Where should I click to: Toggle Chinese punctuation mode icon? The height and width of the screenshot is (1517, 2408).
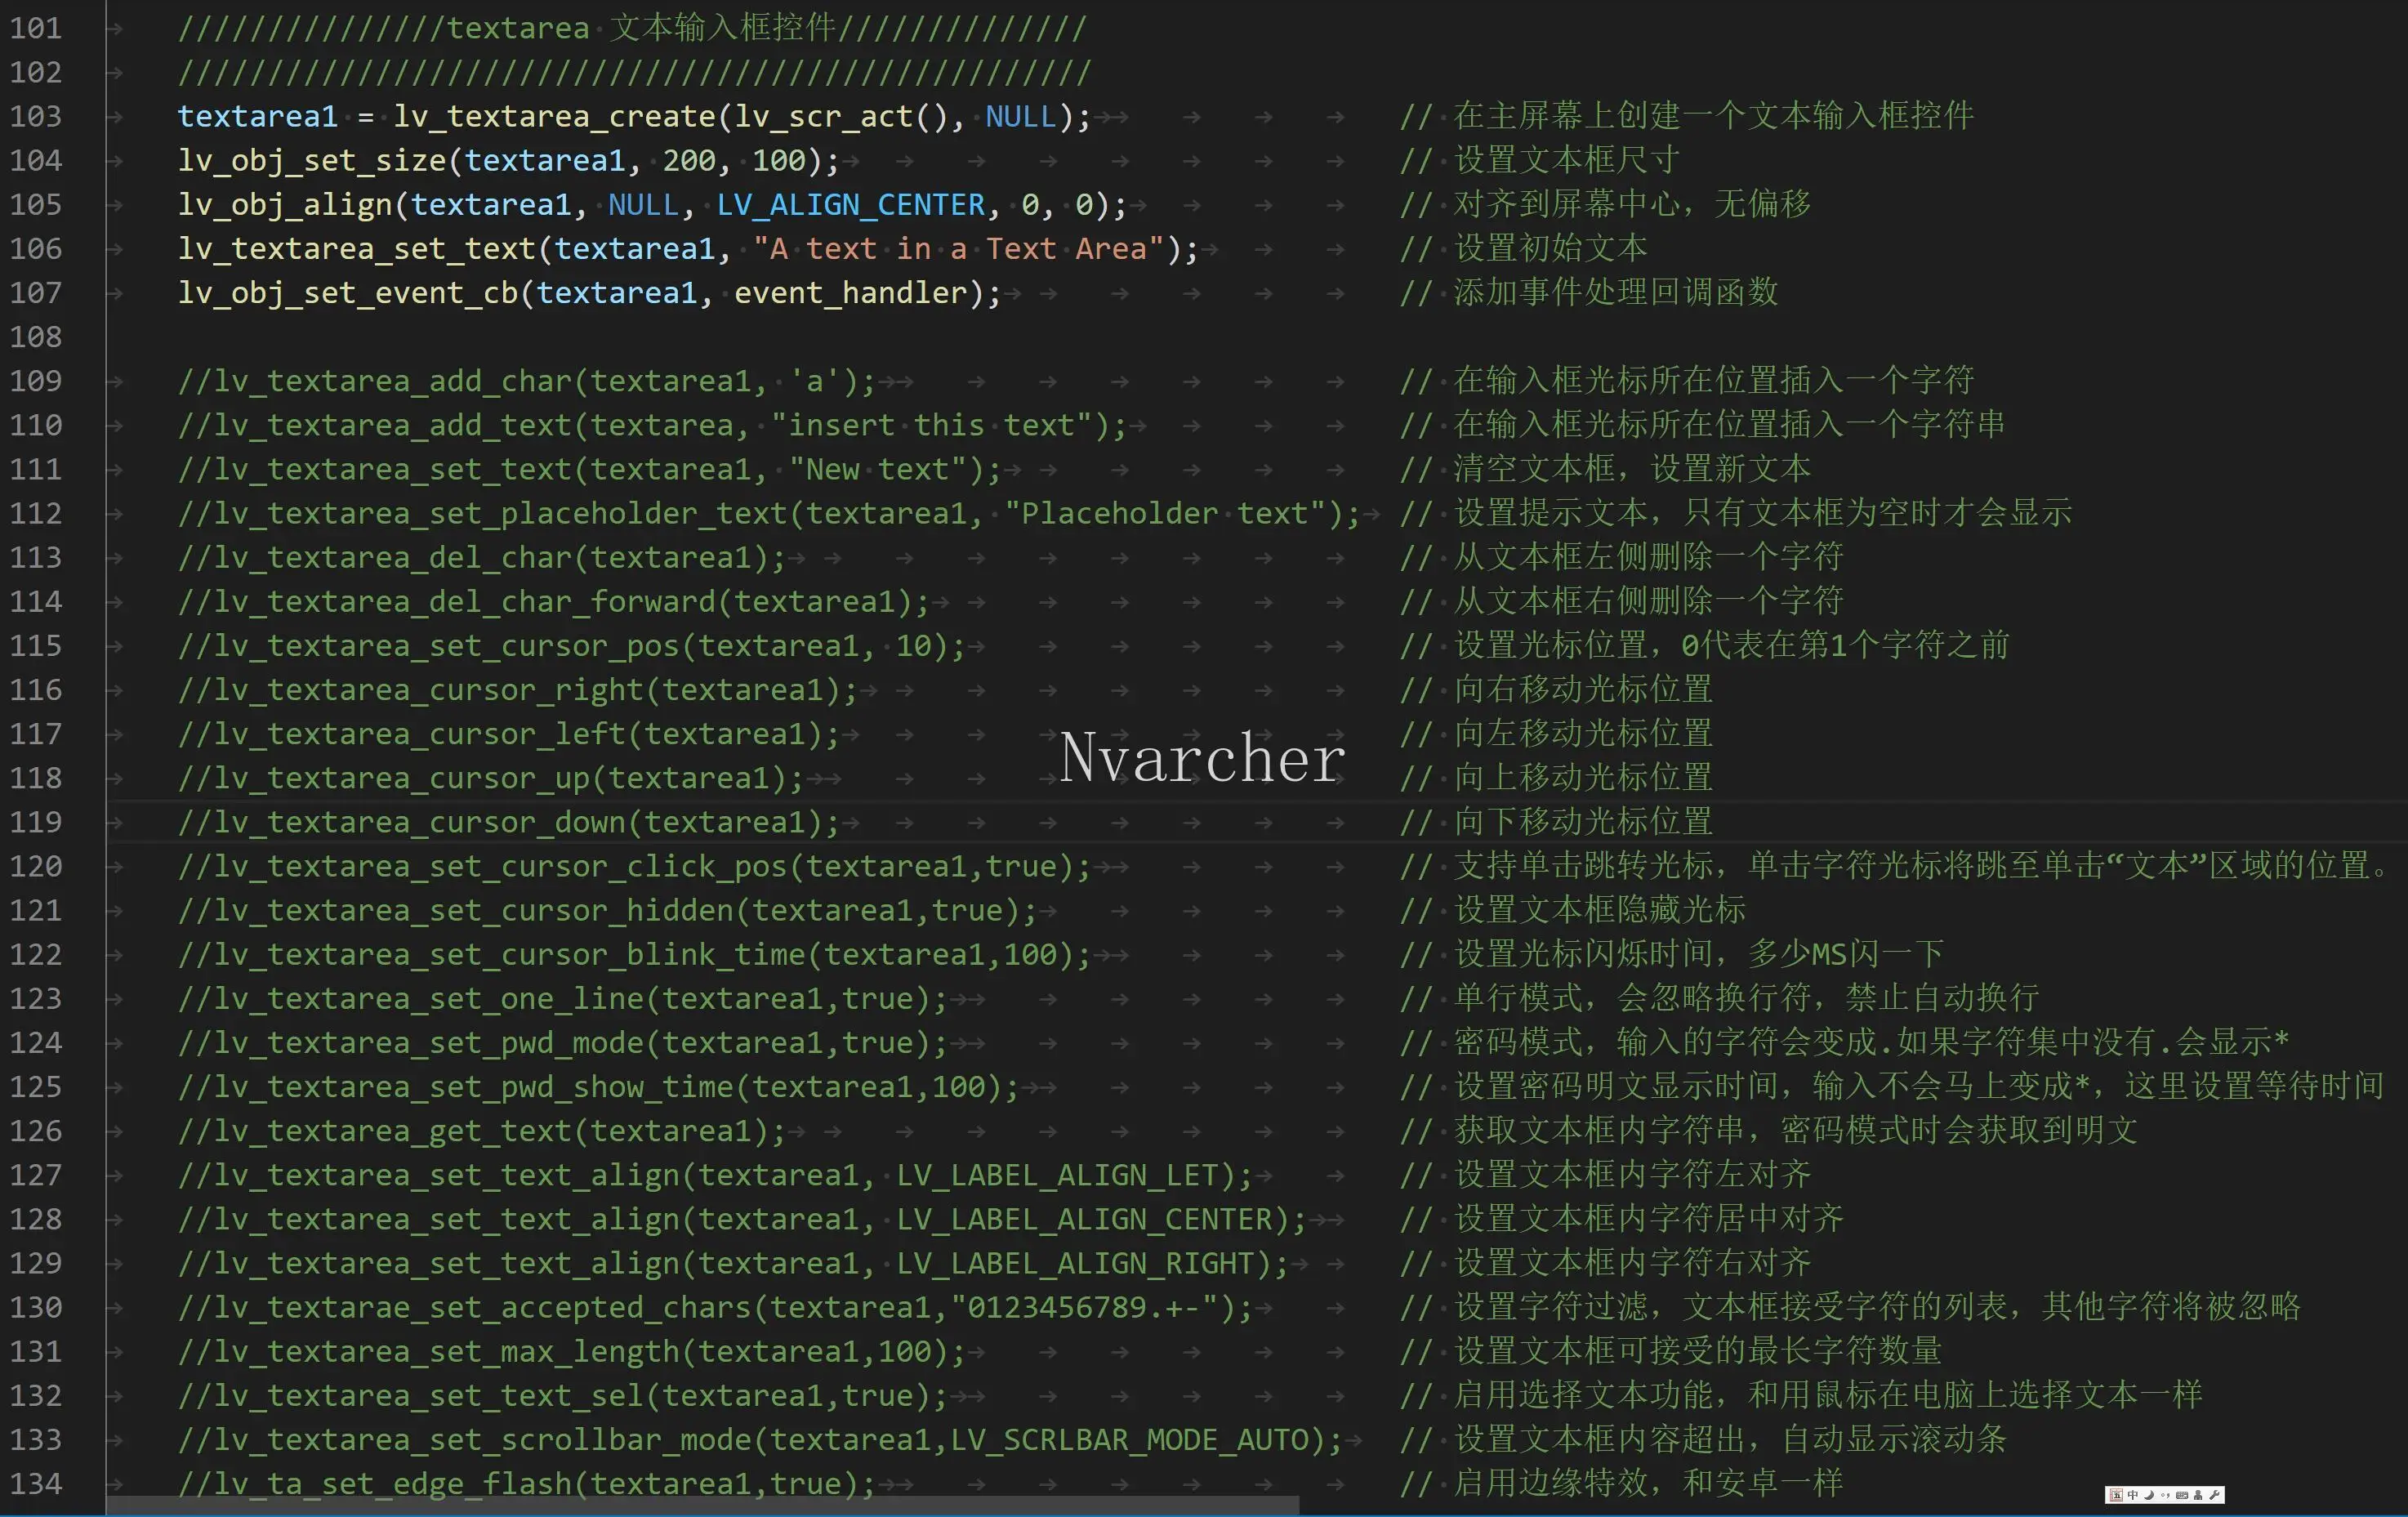(x=2165, y=1496)
